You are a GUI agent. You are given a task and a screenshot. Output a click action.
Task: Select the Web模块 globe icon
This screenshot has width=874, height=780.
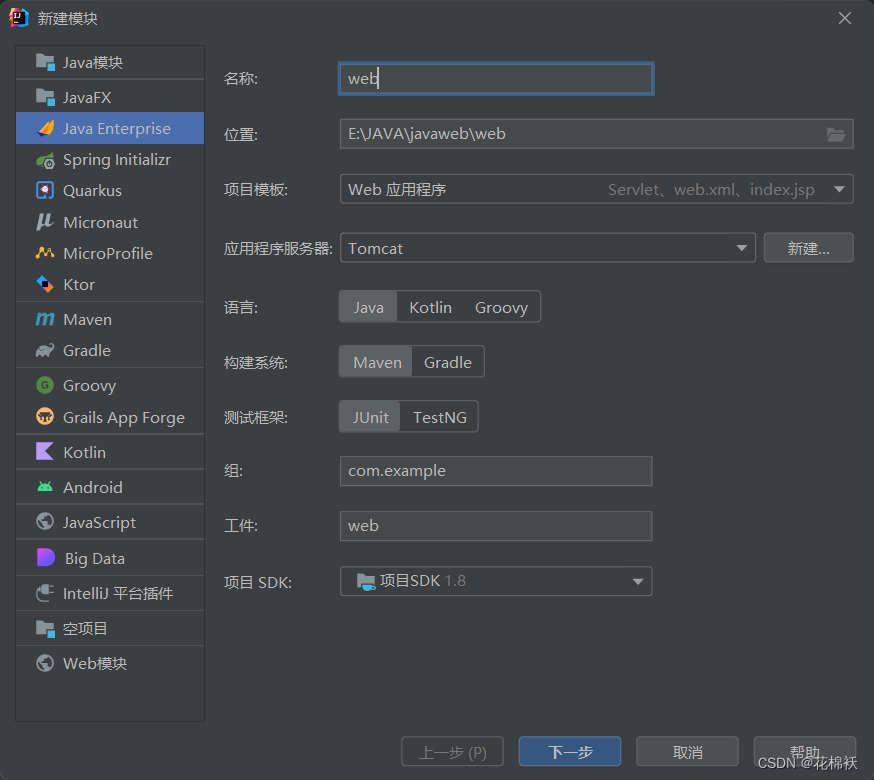[x=45, y=663]
